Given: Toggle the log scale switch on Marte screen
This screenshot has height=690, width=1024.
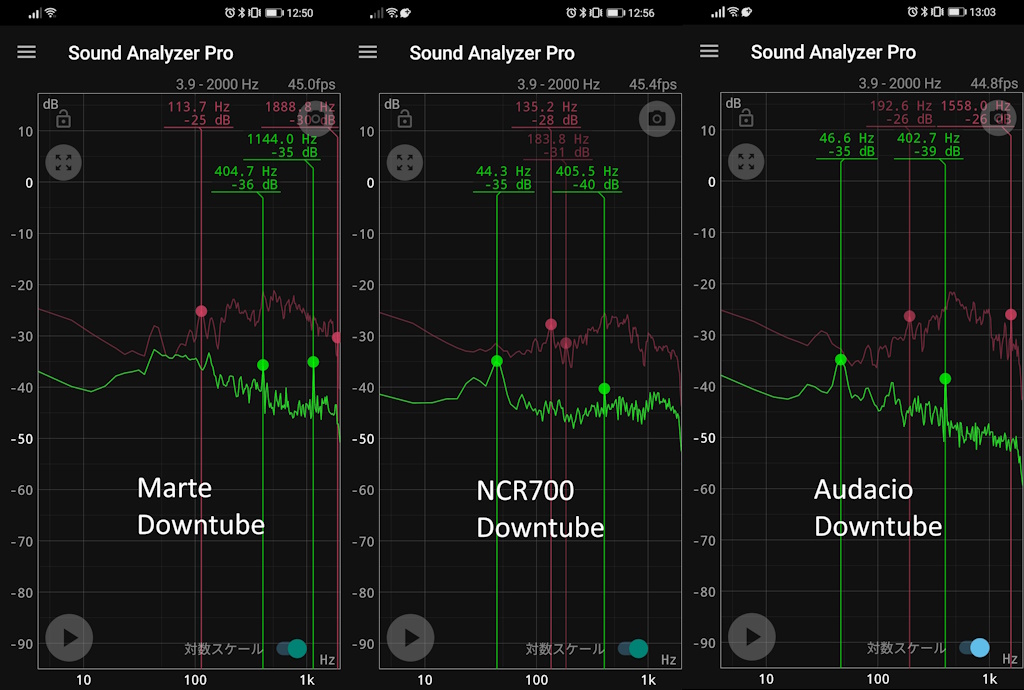Looking at the screenshot, I should [x=291, y=648].
